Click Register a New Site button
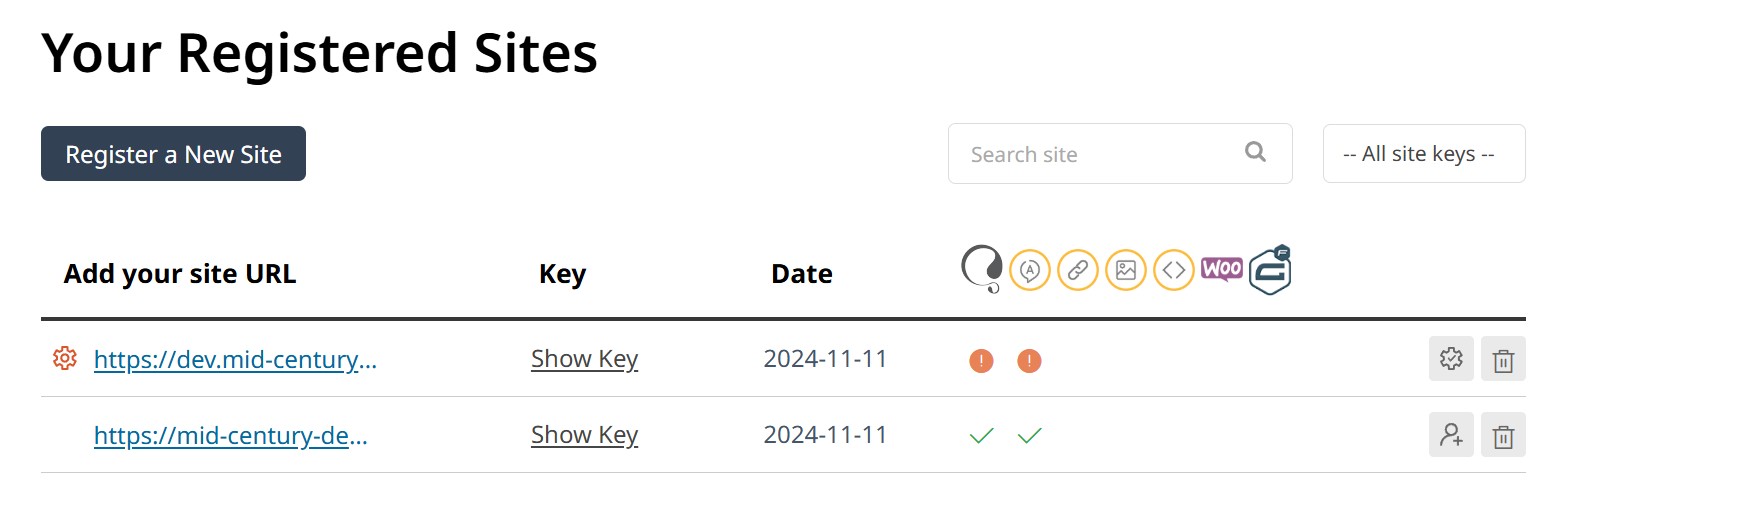 173,154
